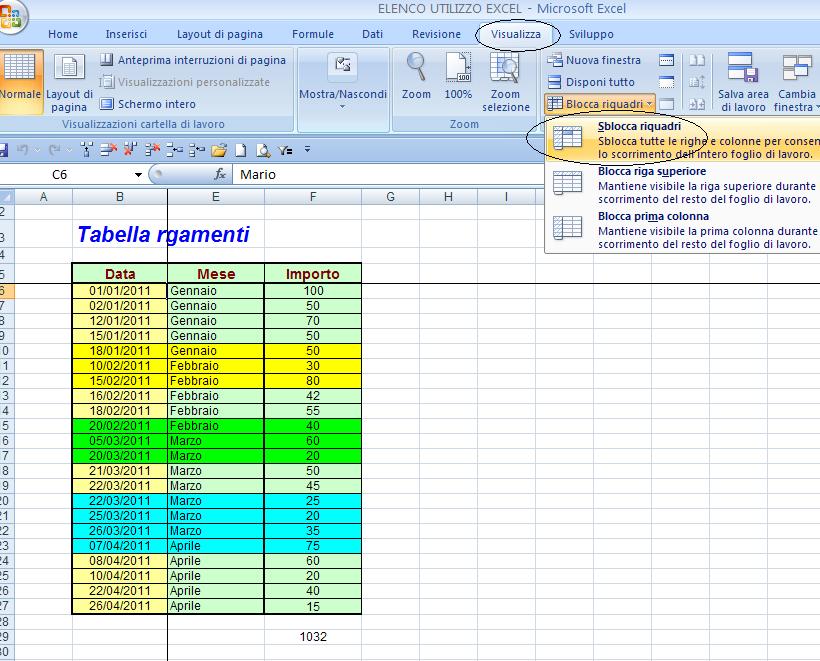
Task: Select the Zoom tool in the Zoom group
Action: 416,80
